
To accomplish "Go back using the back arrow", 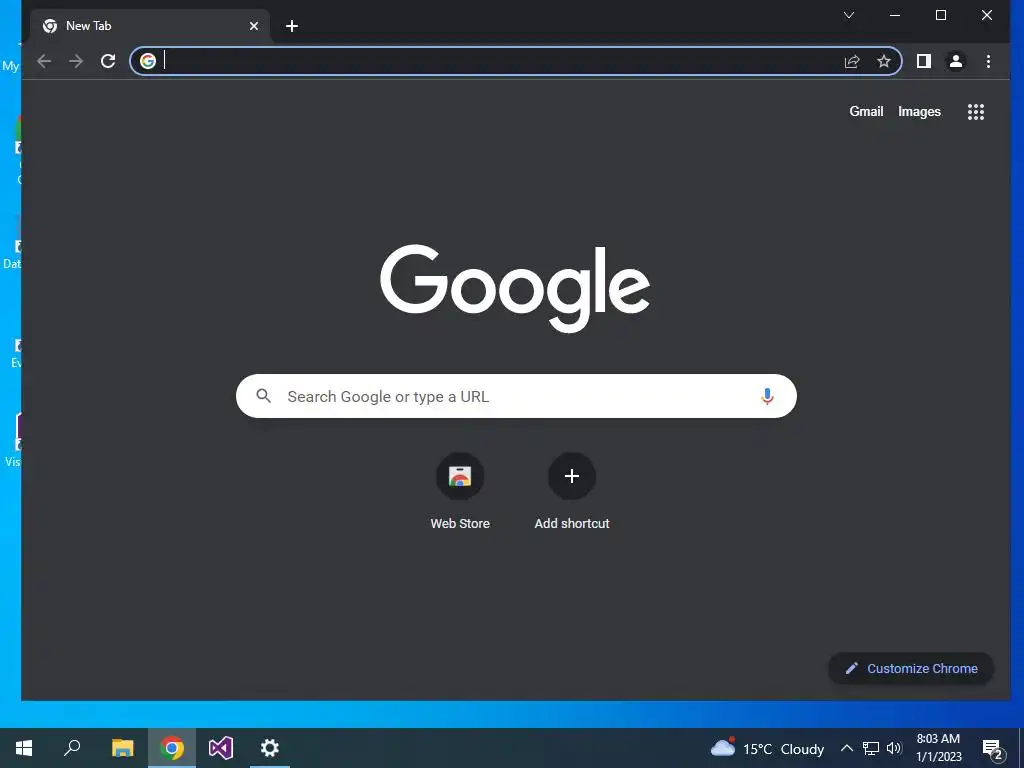I will [x=44, y=61].
